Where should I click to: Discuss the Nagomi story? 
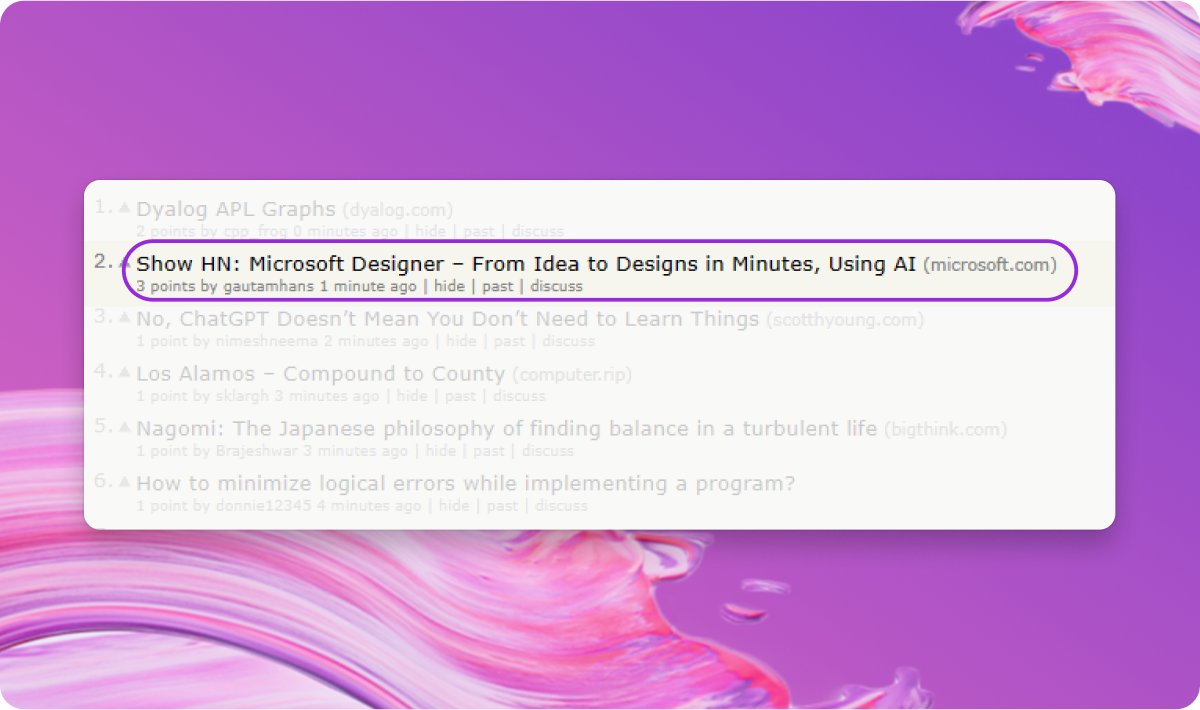pos(548,451)
